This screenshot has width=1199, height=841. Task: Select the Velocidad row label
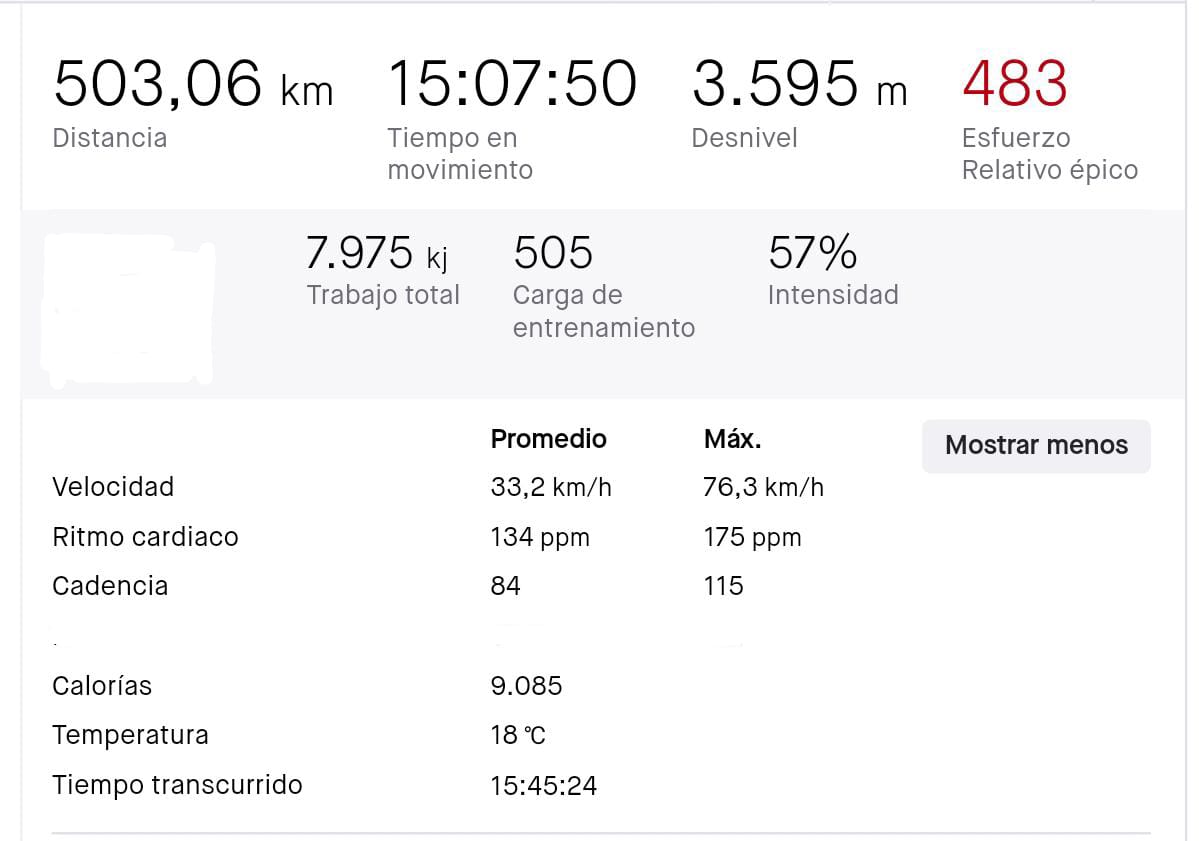[x=113, y=487]
